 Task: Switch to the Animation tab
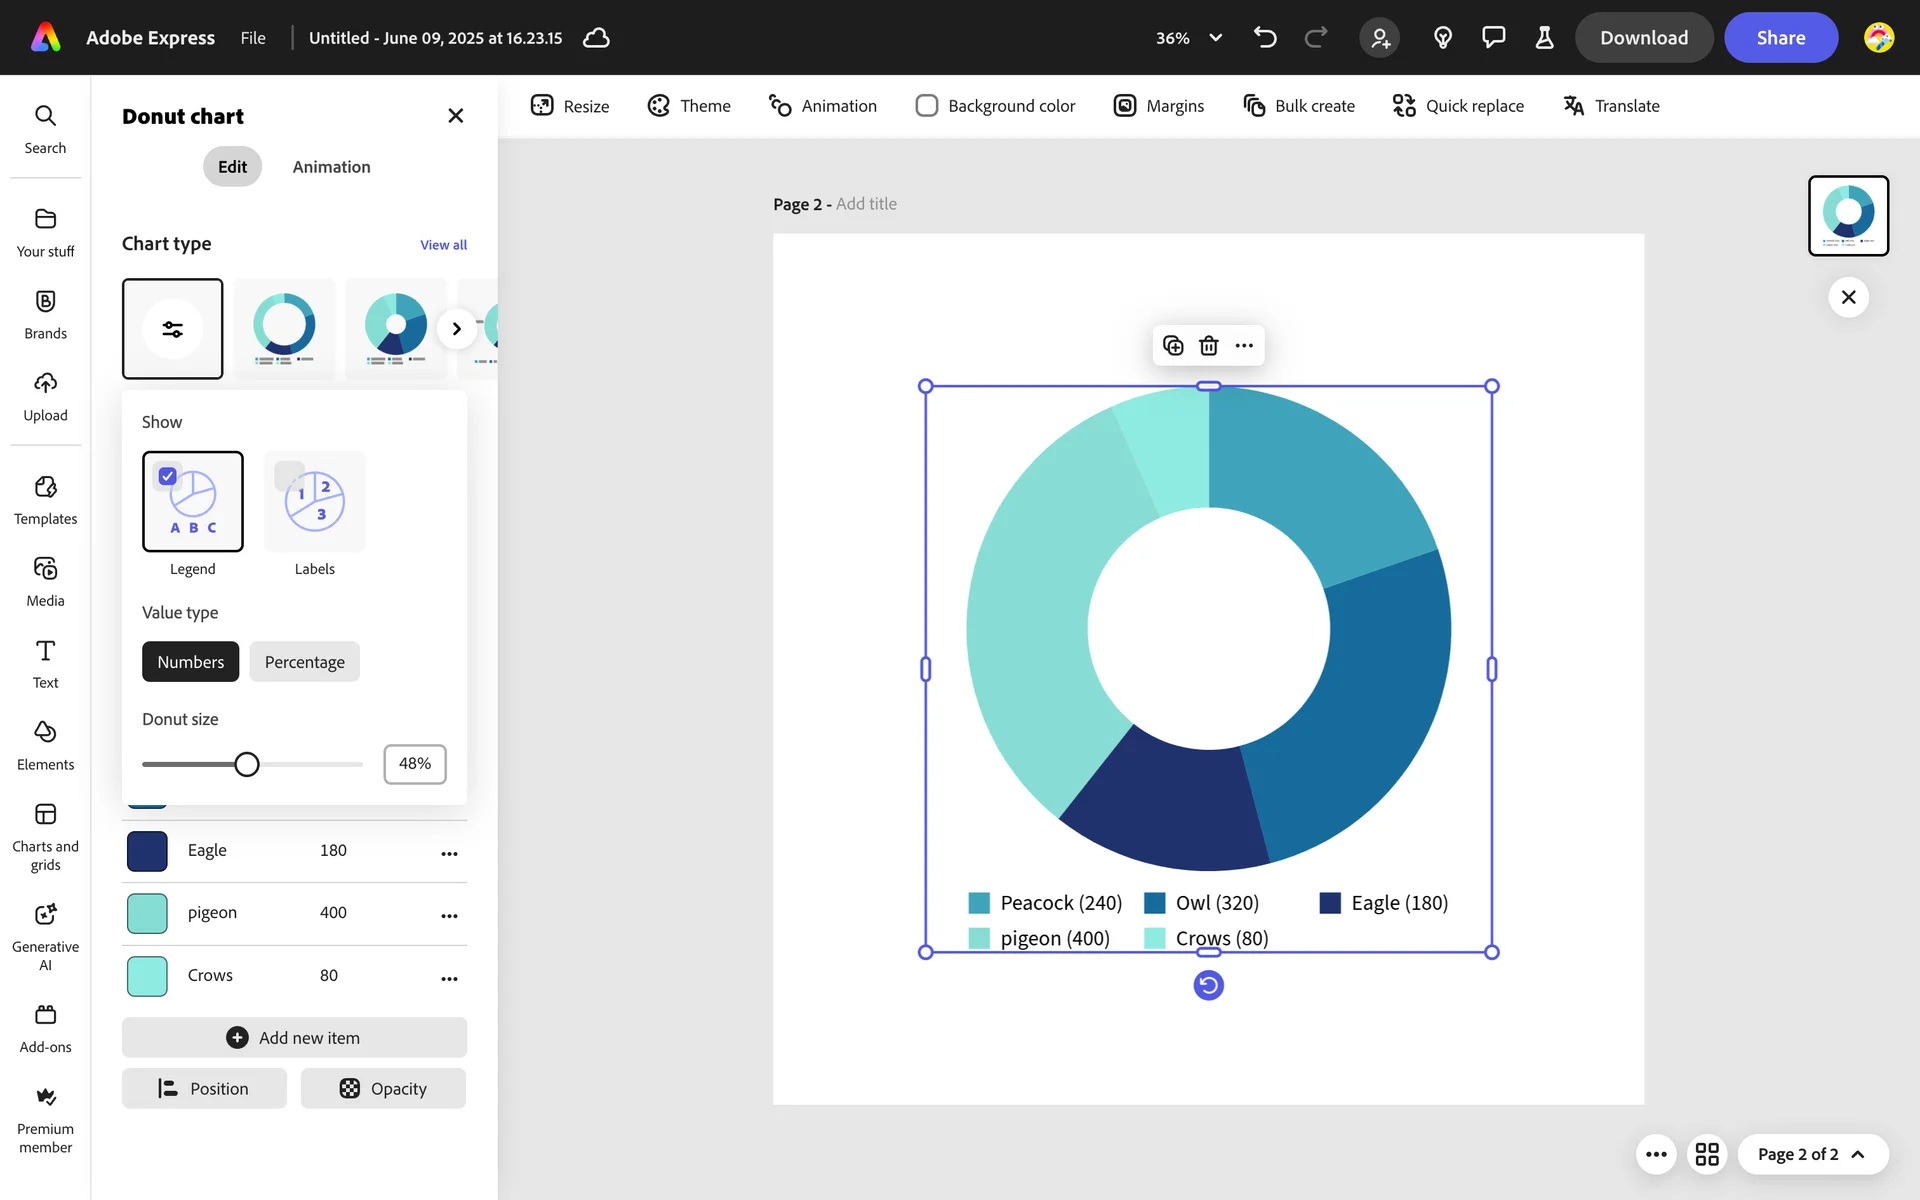pos(331,167)
